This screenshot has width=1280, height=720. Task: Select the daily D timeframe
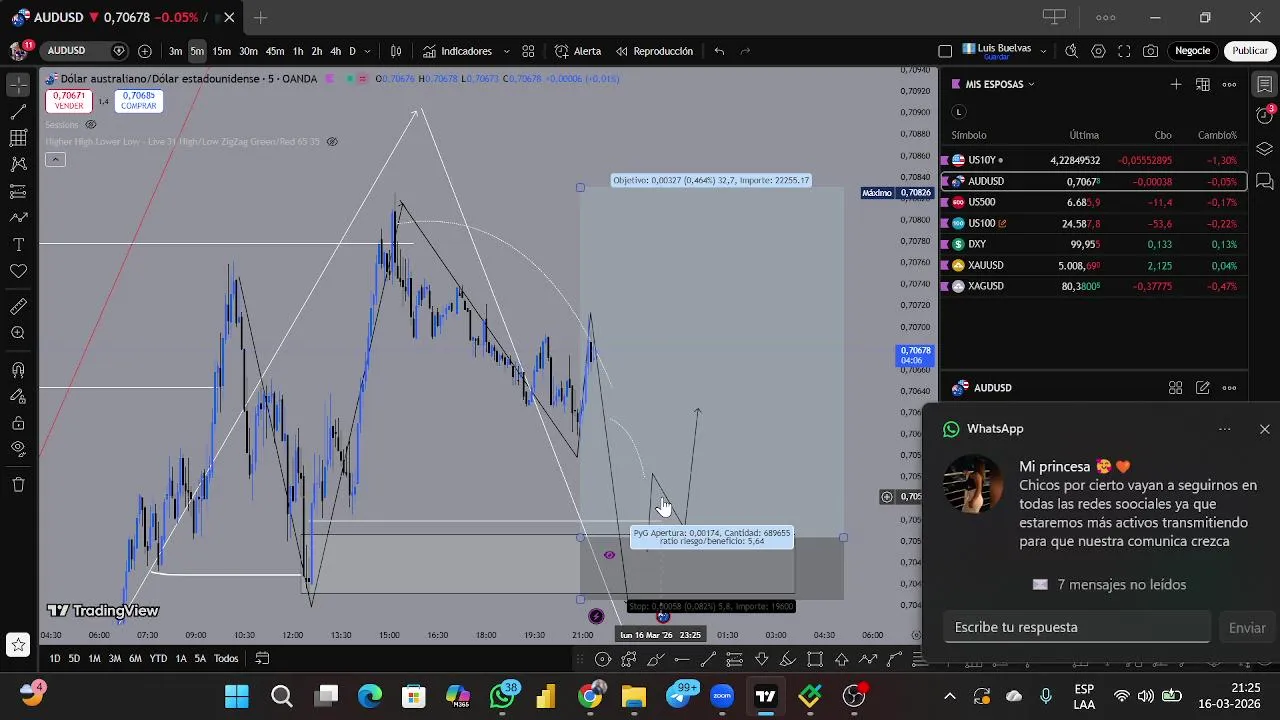352,51
